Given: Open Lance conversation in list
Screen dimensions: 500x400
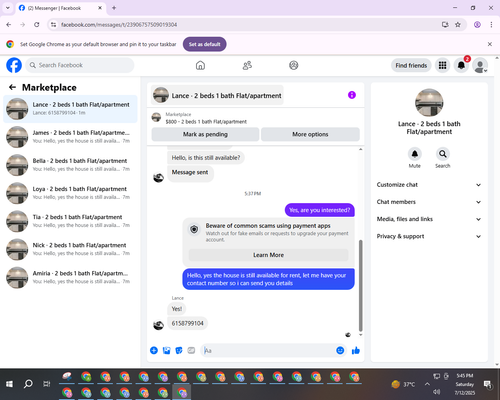Looking at the screenshot, I should [x=70, y=109].
